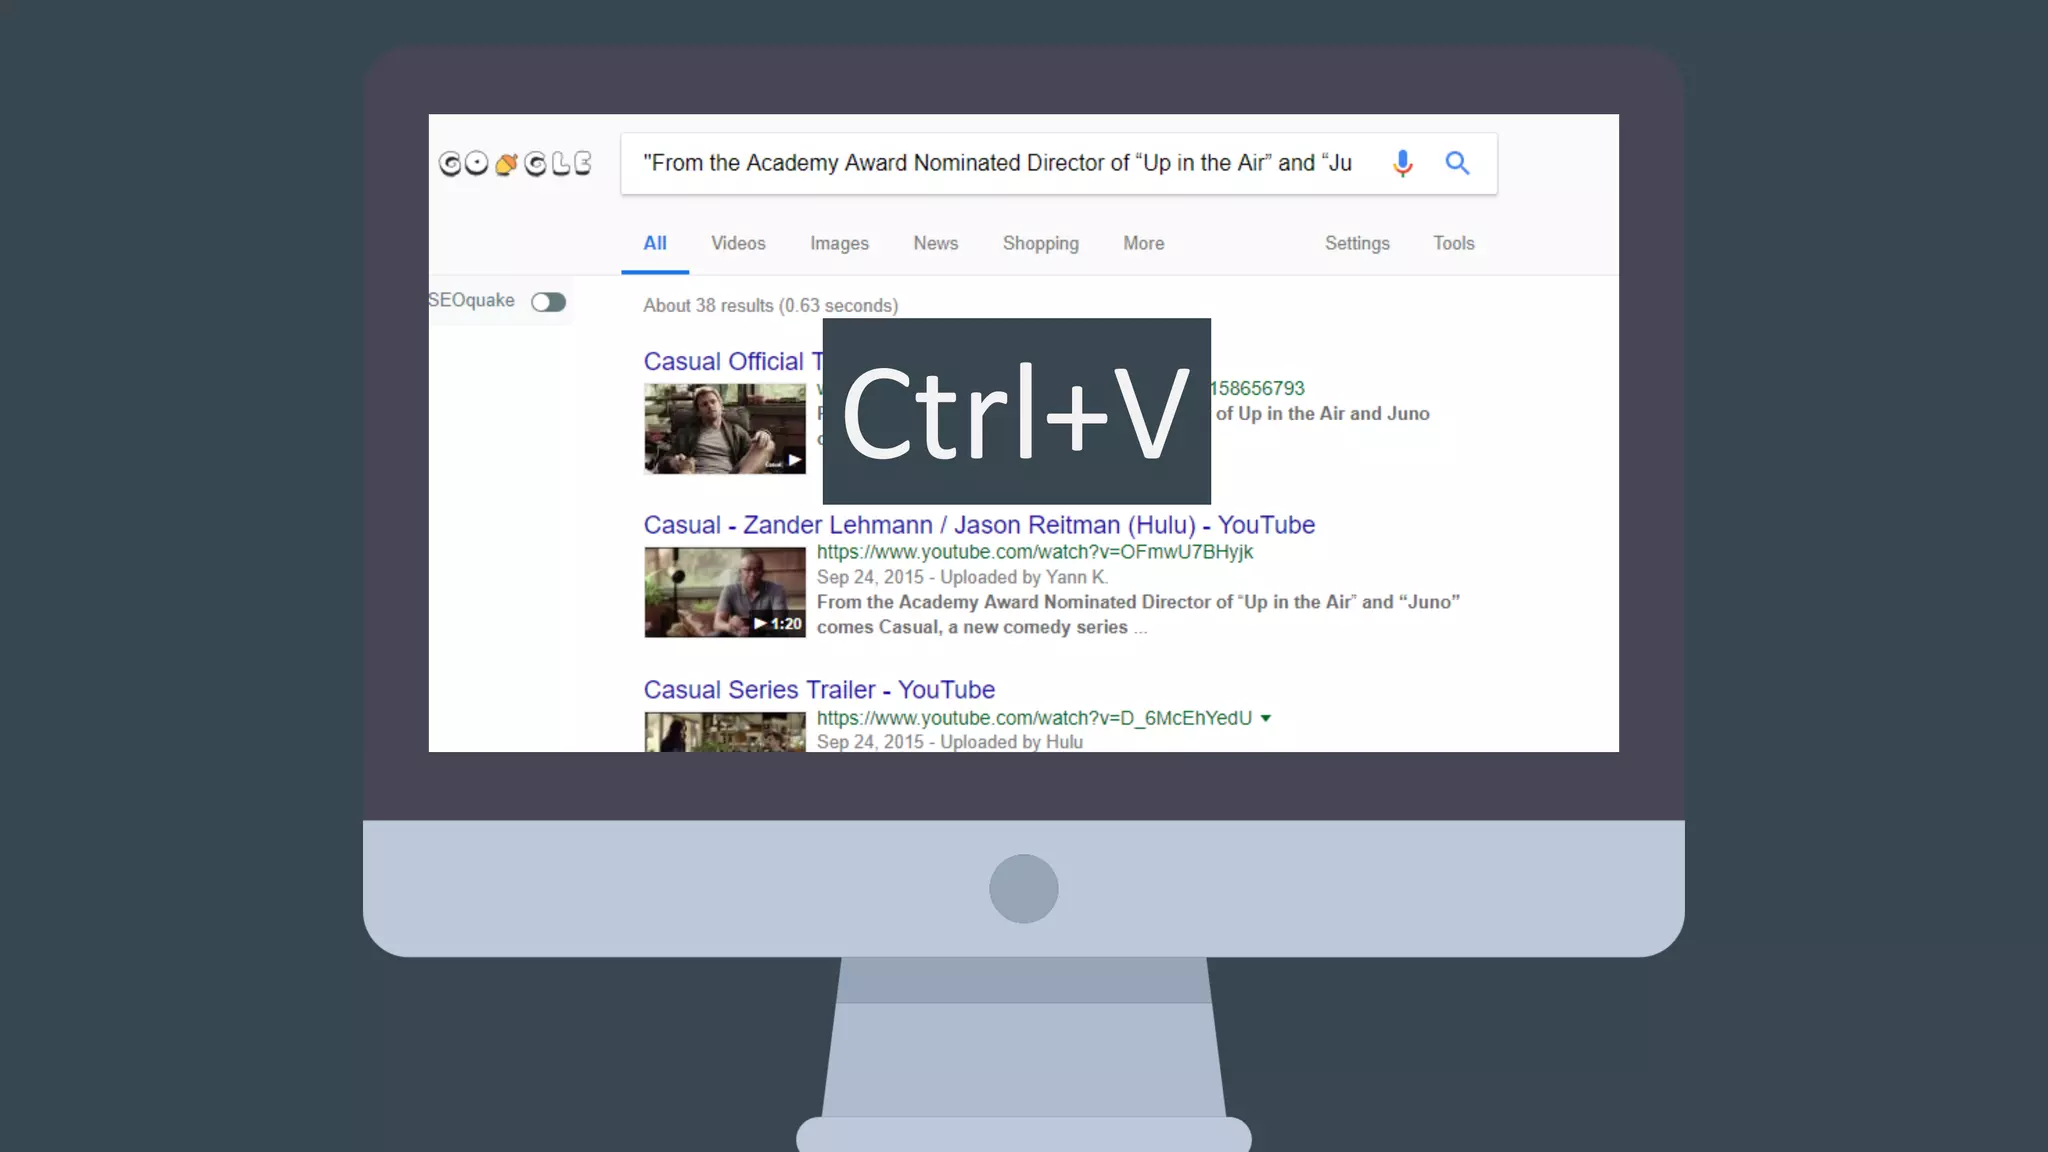Click 'comes Casual, a new comedy series' snippet
Screen dimensions: 2048x1152
click(x=972, y=627)
